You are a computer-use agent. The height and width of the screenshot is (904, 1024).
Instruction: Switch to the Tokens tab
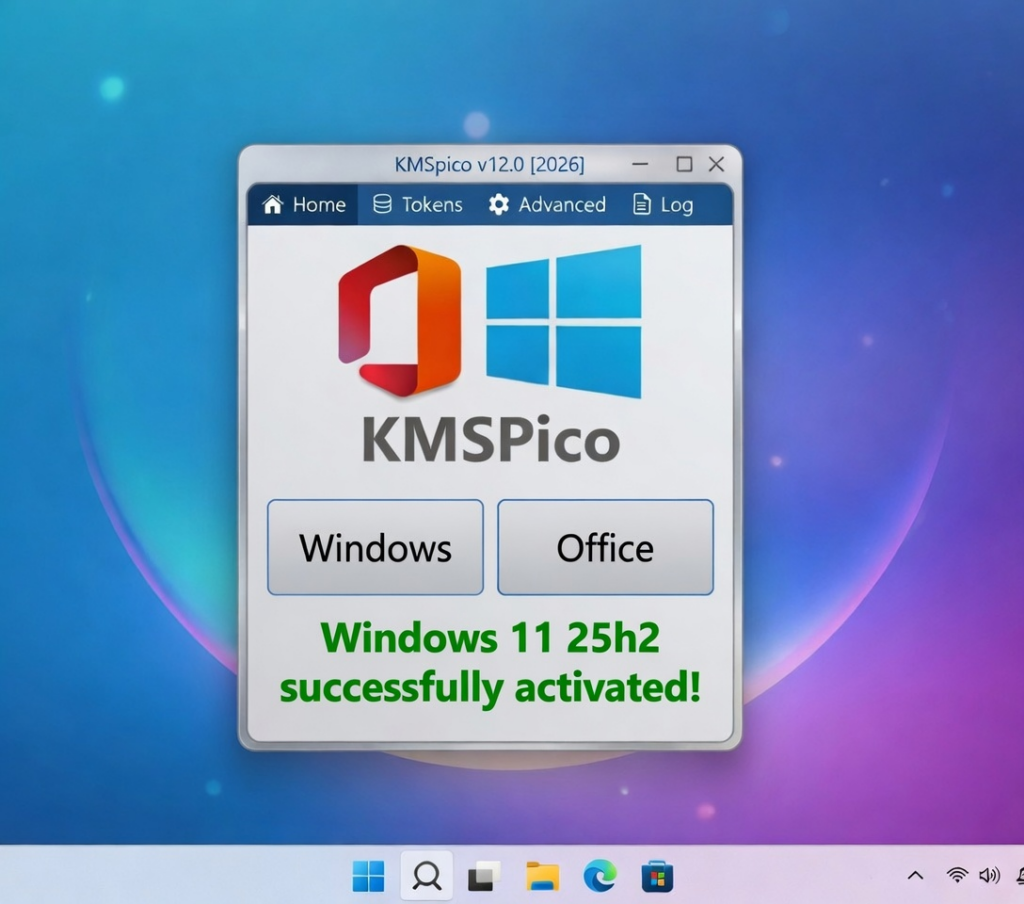(x=417, y=204)
